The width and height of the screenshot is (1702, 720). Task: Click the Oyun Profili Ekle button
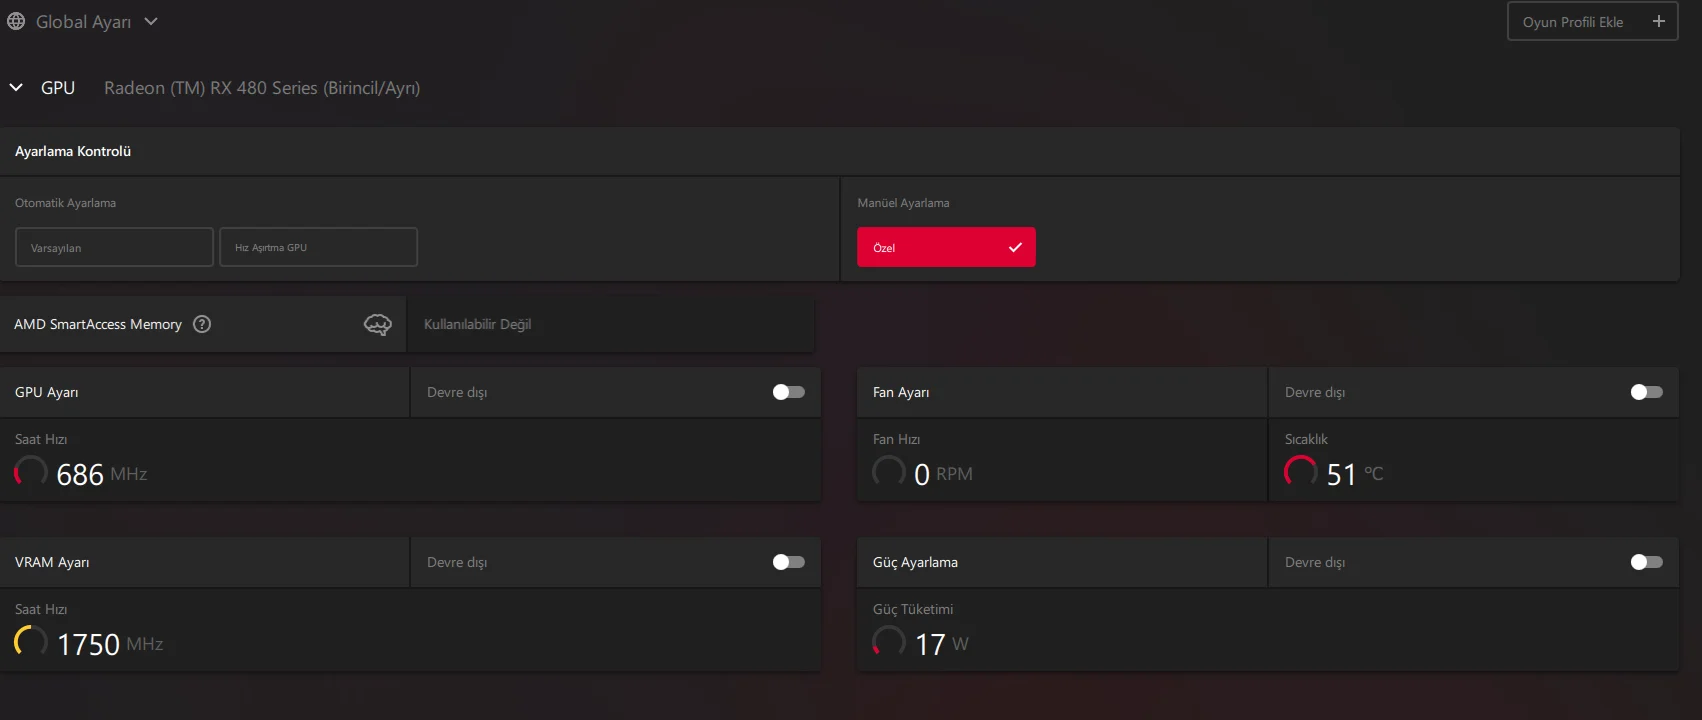(x=1592, y=21)
